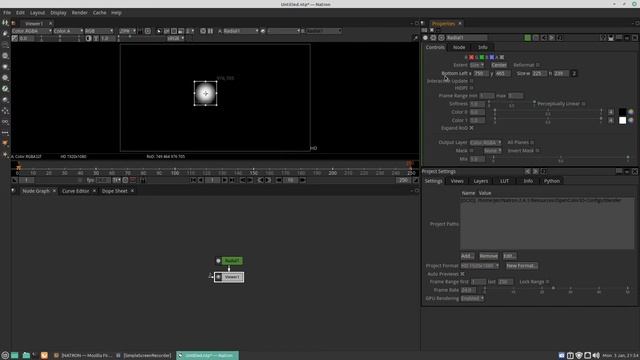Viewport: 640px width, 360px height.
Task: Open the Cache menu
Action: (x=99, y=13)
